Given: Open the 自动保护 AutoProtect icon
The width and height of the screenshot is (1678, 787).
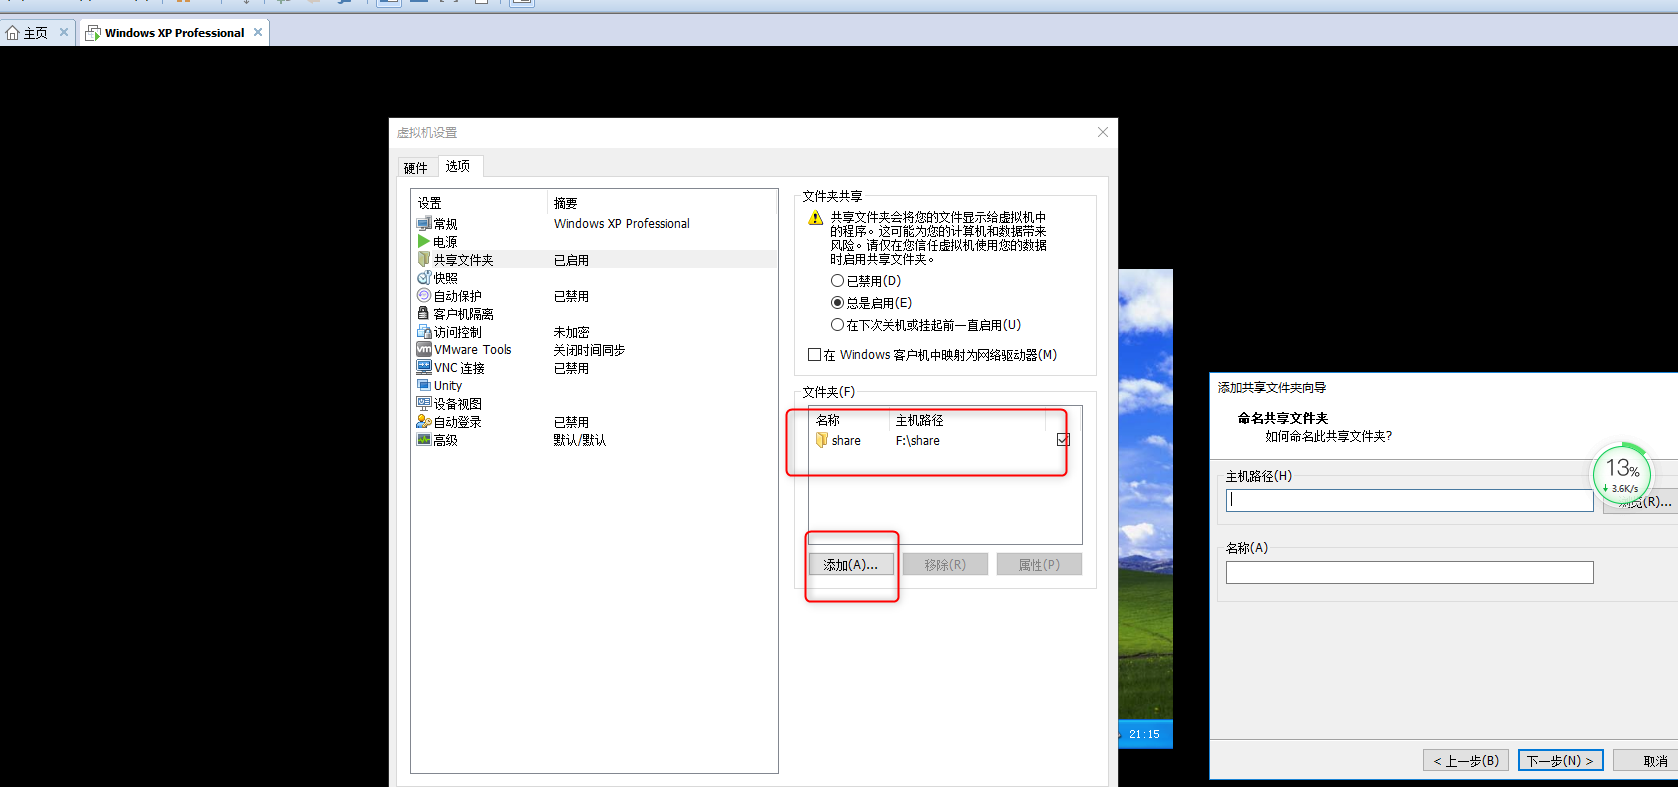Looking at the screenshot, I should tap(424, 296).
